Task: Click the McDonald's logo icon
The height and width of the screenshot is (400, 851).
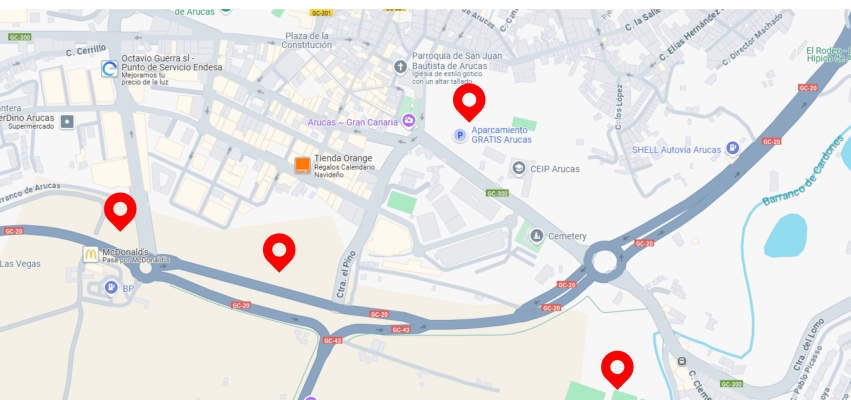Action: point(91,254)
